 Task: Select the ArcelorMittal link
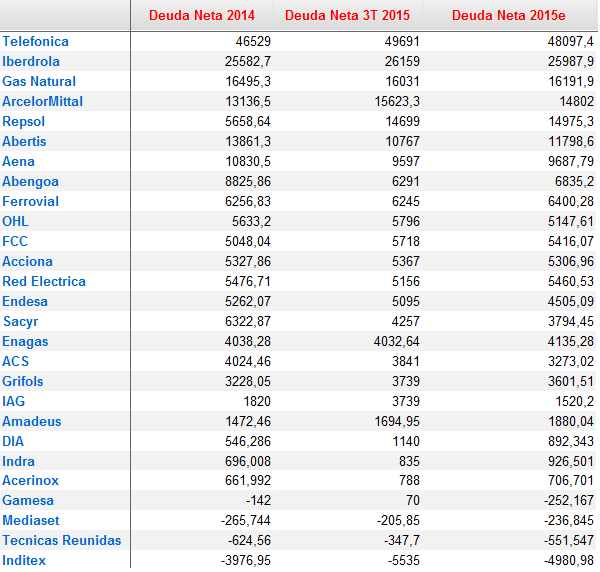tap(42, 102)
